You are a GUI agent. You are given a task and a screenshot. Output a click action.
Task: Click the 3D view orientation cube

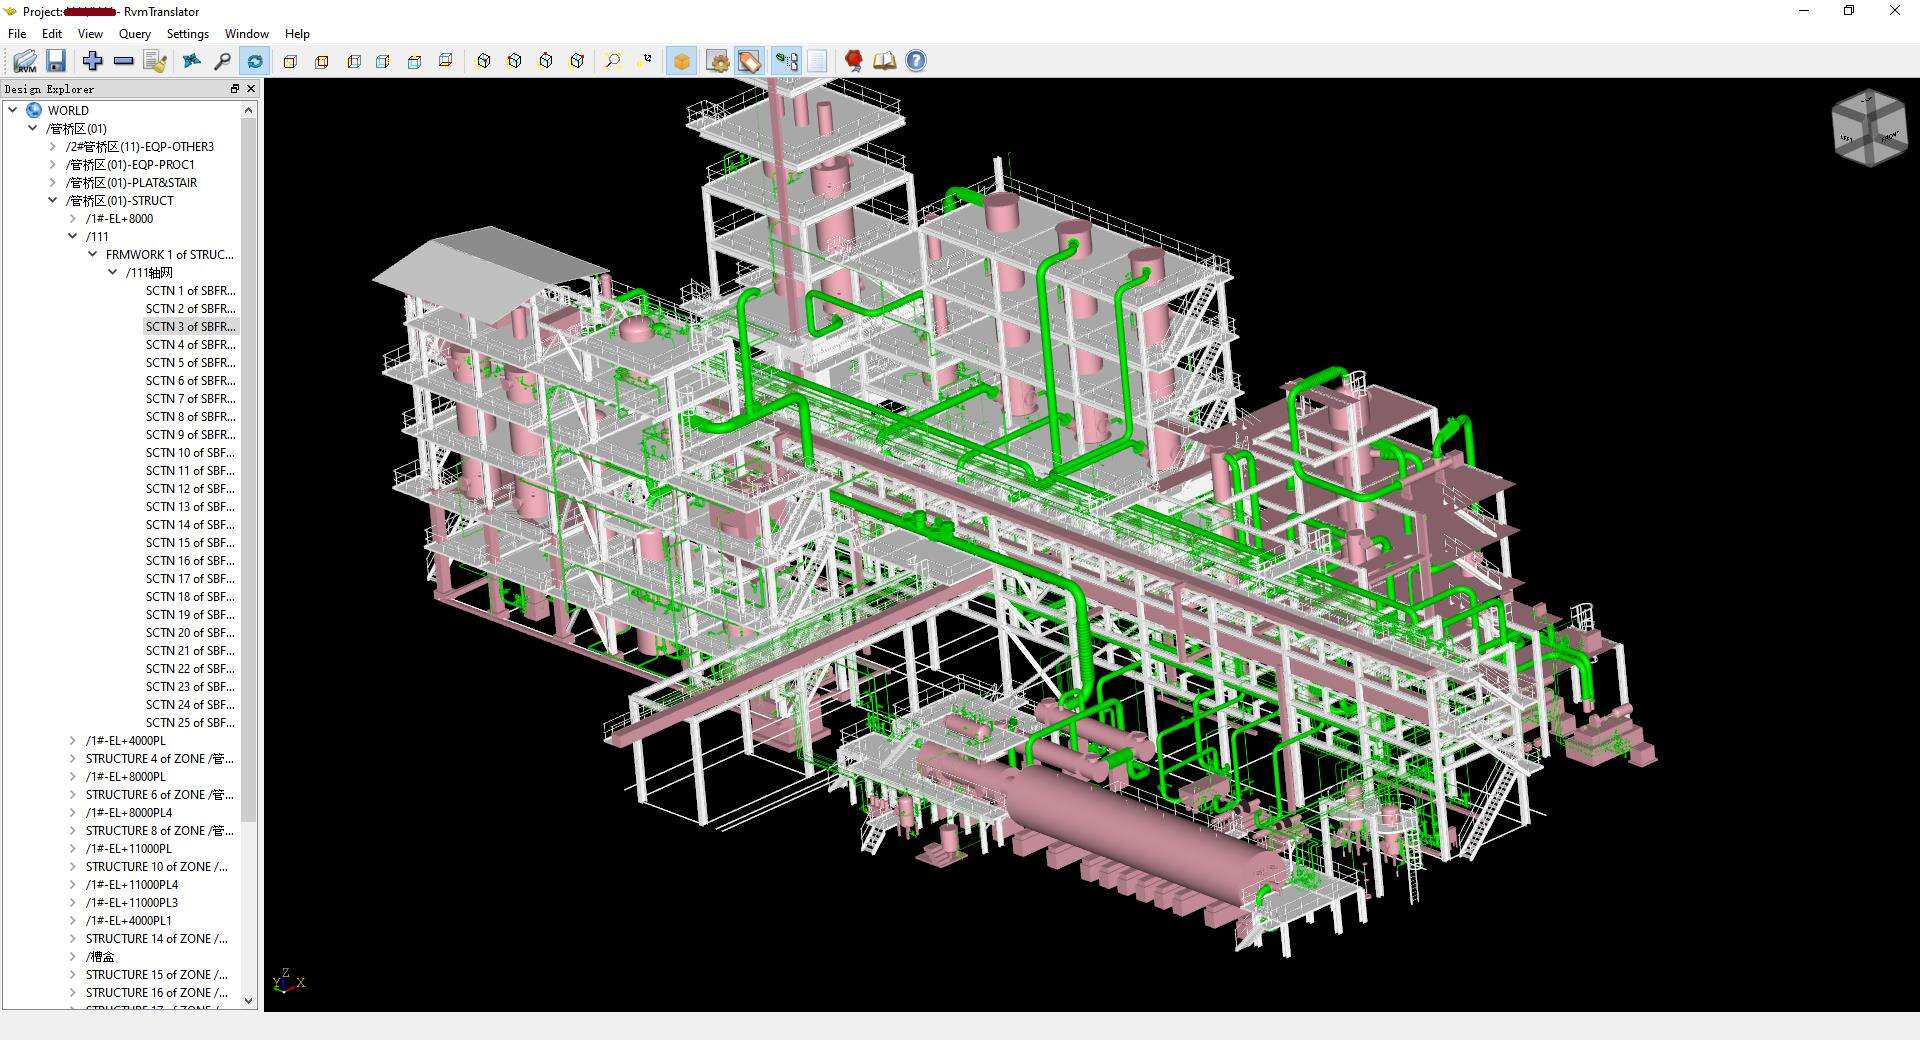coord(1870,127)
